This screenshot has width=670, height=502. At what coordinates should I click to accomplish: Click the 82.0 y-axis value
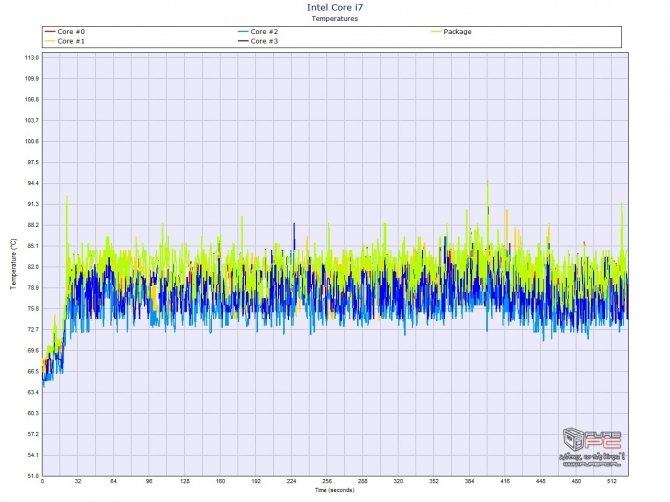(x=33, y=267)
